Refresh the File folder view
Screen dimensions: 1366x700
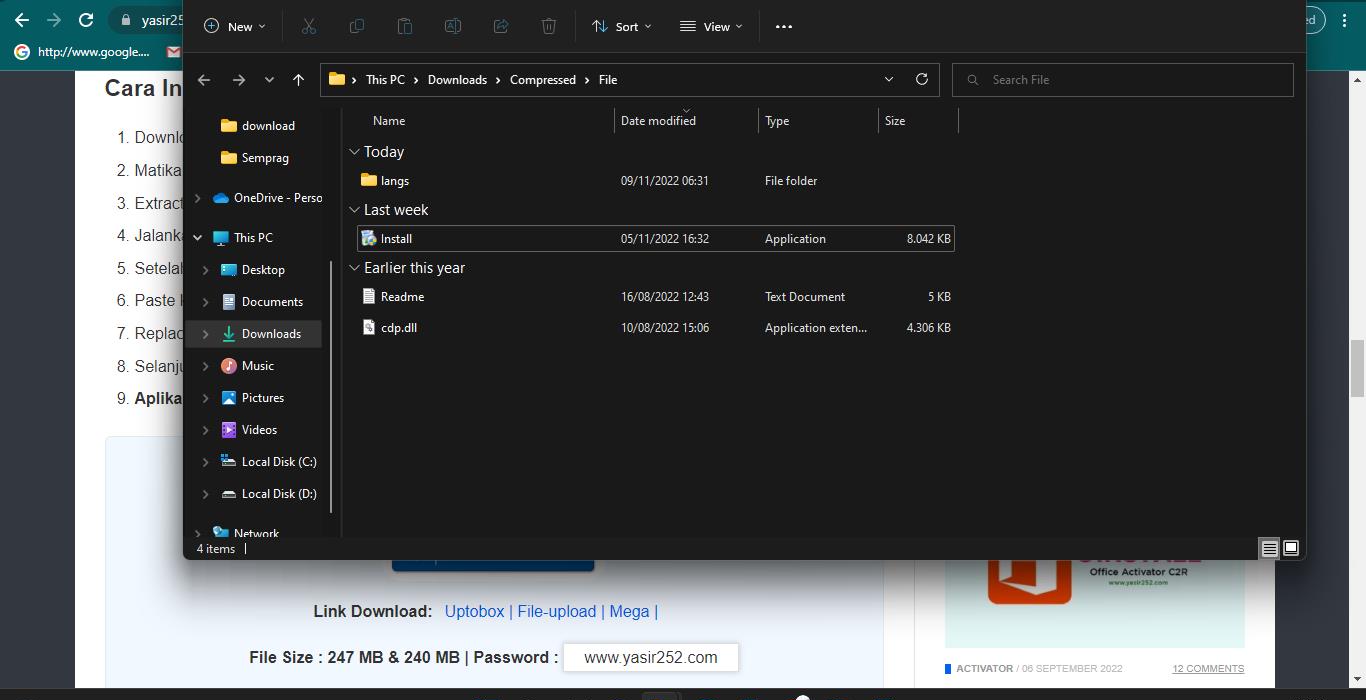[921, 80]
